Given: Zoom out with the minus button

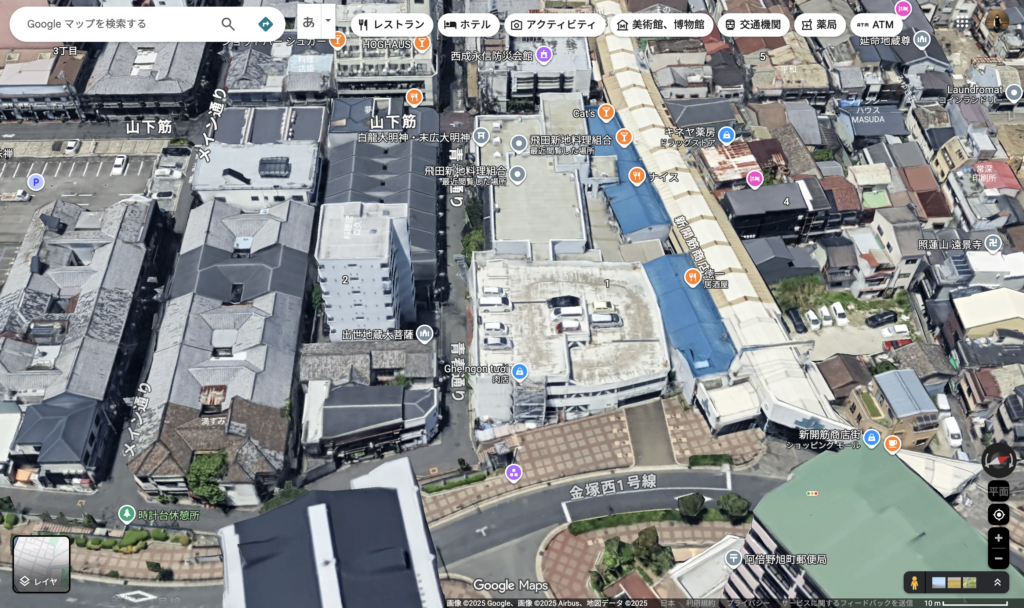Looking at the screenshot, I should pos(998,558).
